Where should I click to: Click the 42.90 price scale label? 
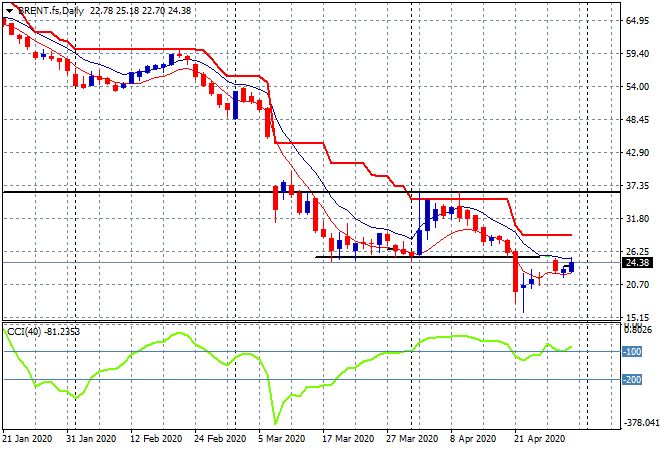(638, 152)
